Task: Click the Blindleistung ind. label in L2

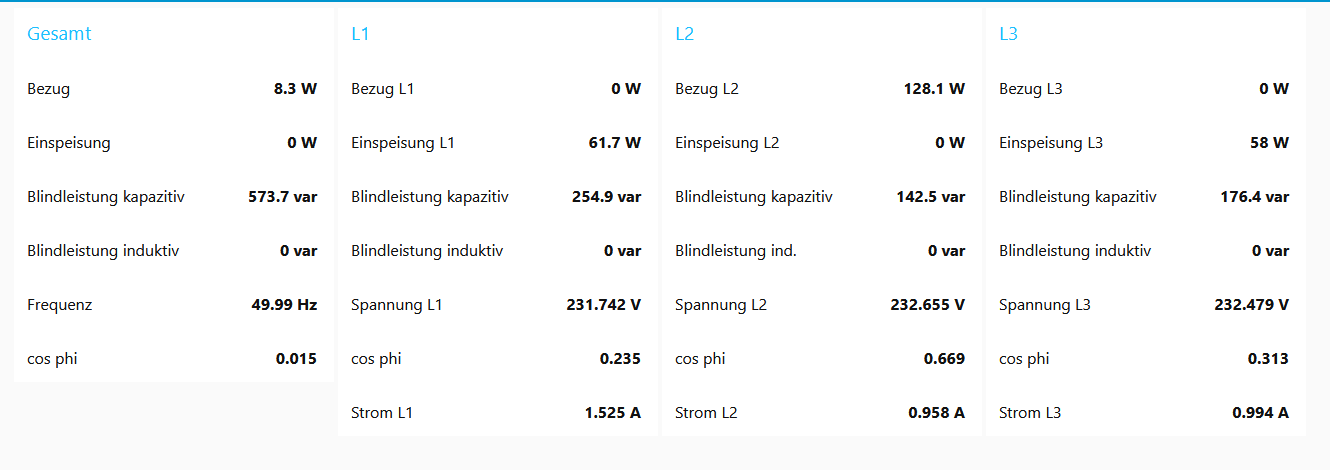Action: 736,251
